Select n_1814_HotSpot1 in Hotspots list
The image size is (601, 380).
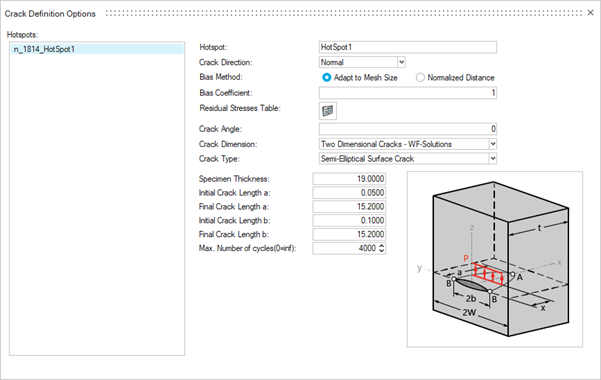pyautogui.click(x=97, y=49)
